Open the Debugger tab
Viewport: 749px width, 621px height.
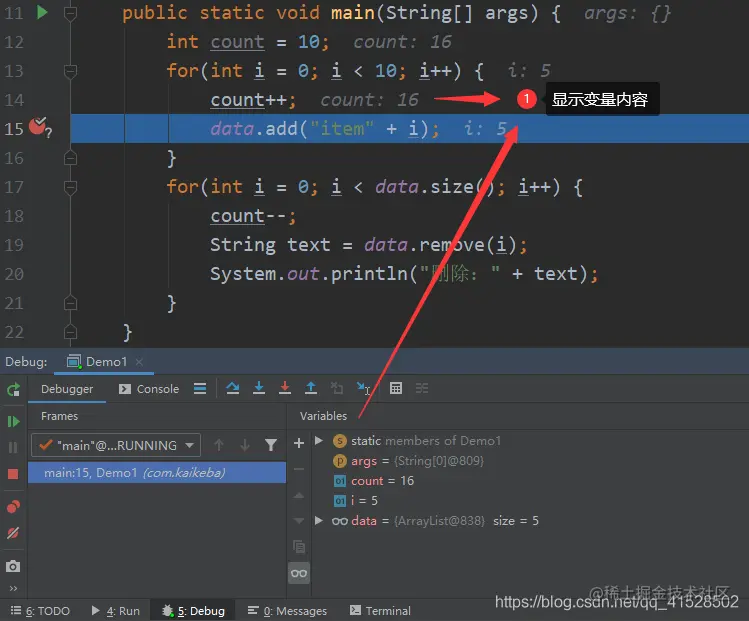(x=67, y=389)
